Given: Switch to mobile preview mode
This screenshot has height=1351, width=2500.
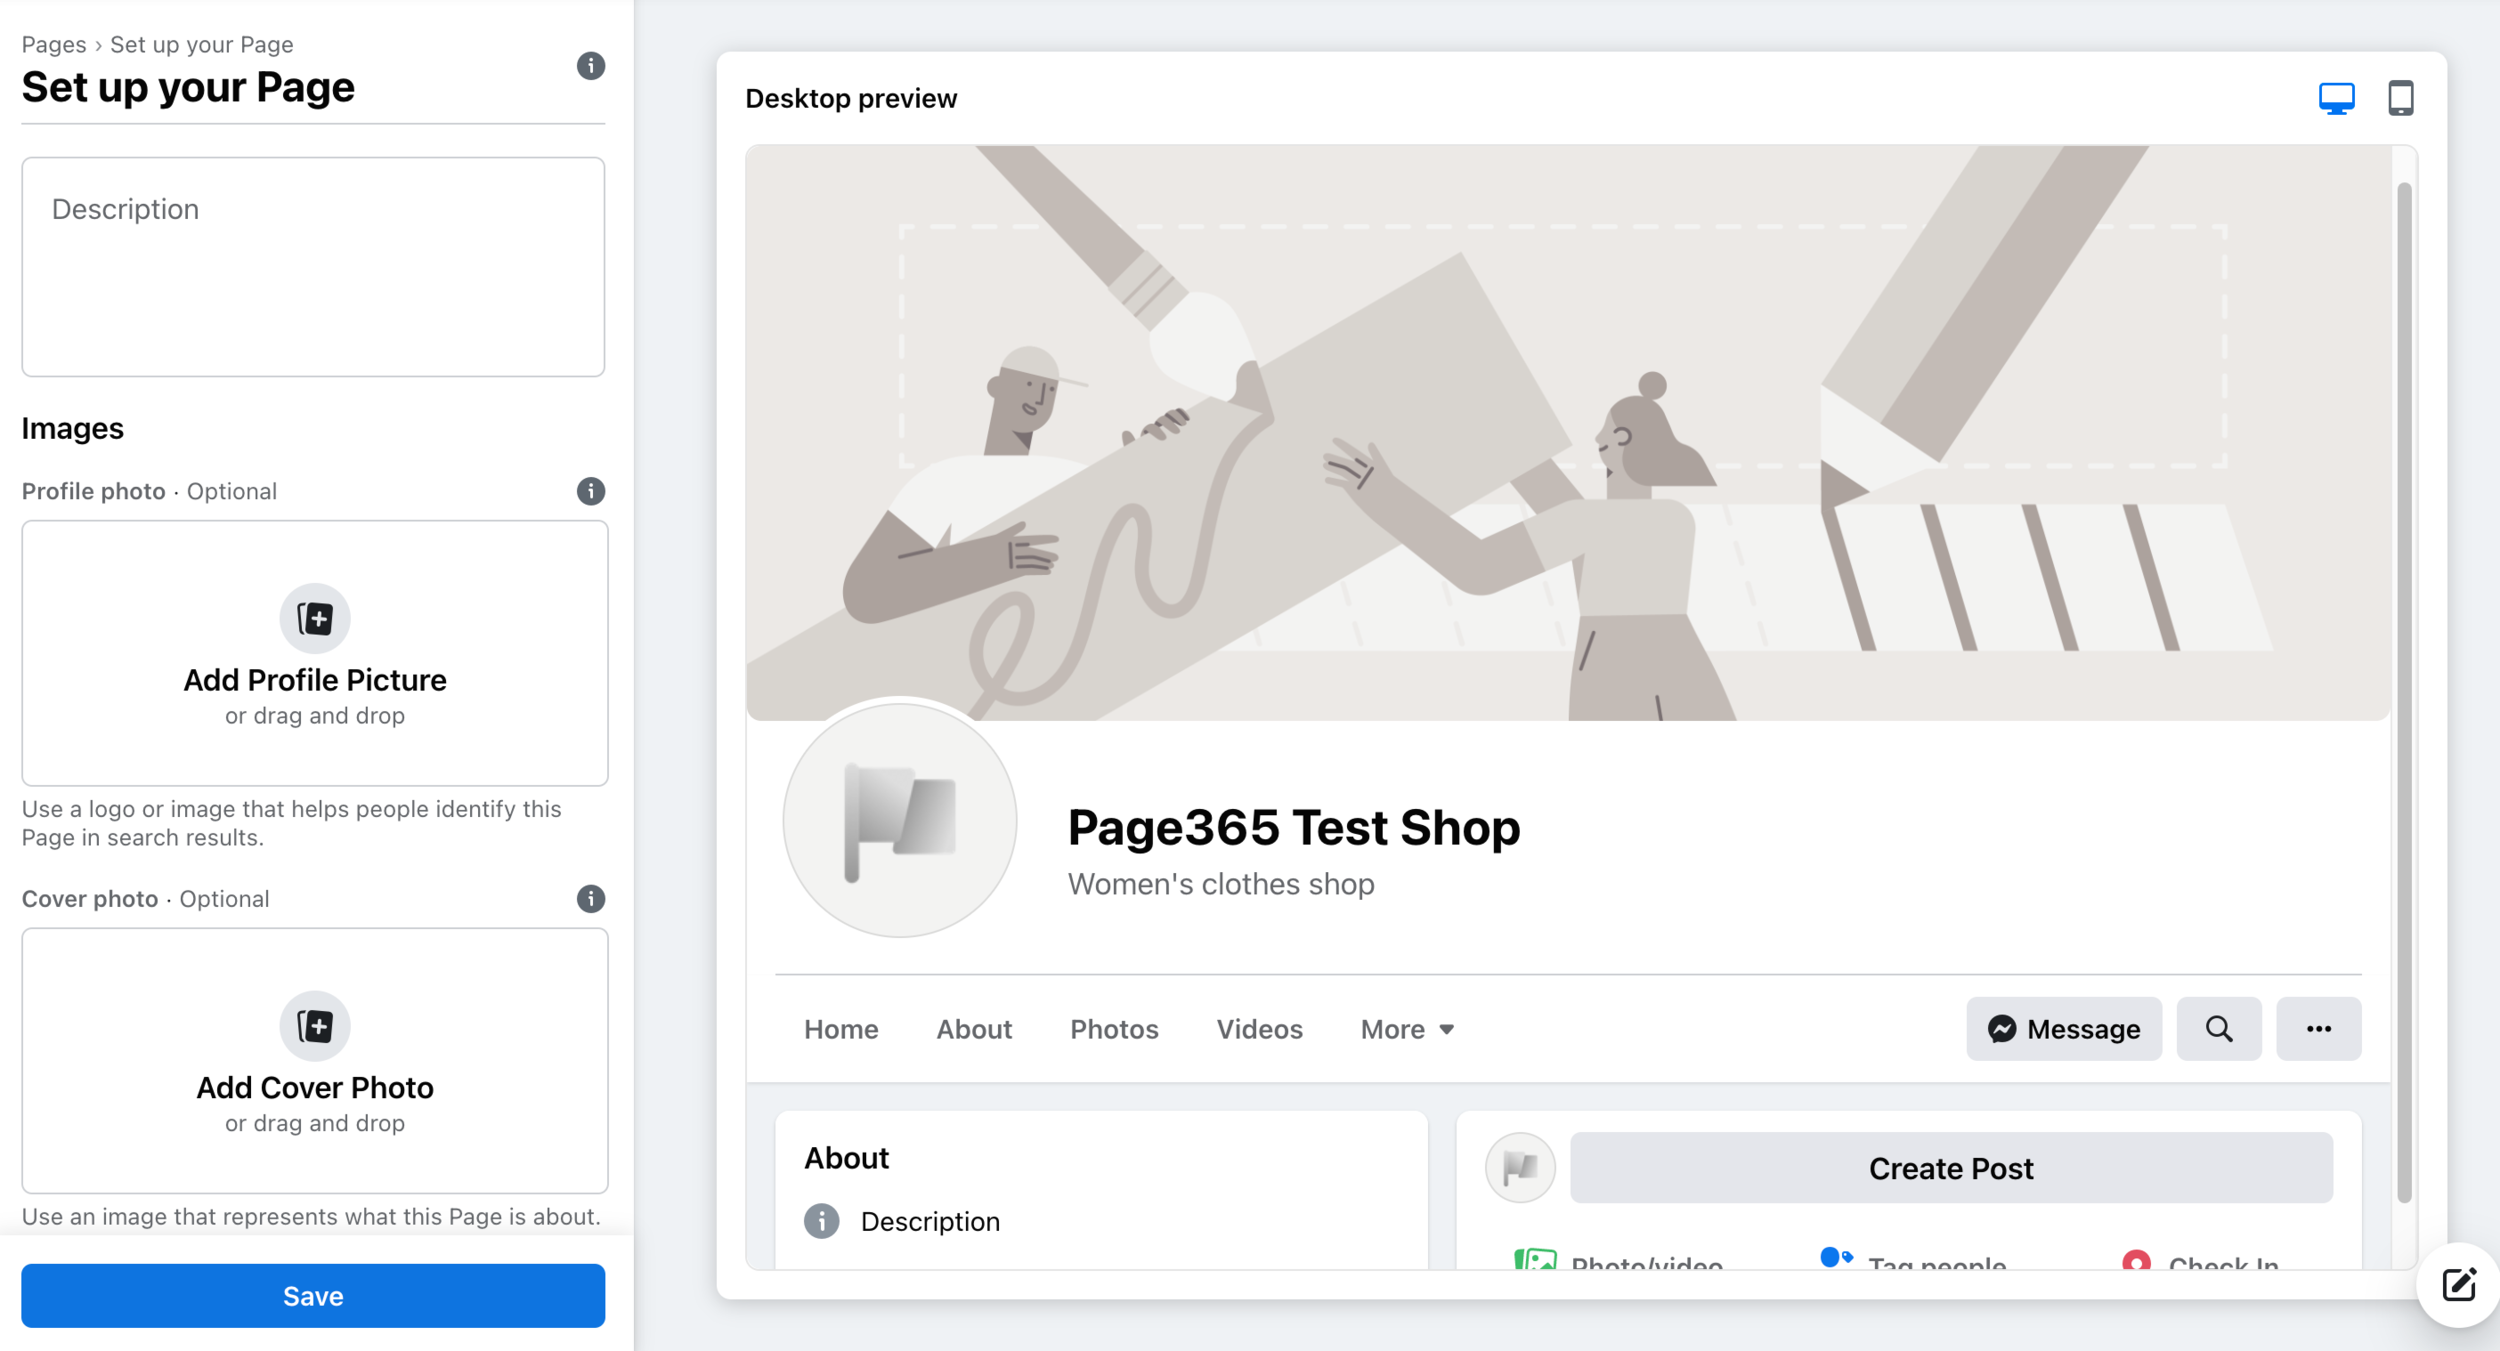Looking at the screenshot, I should pyautogui.click(x=2401, y=97).
